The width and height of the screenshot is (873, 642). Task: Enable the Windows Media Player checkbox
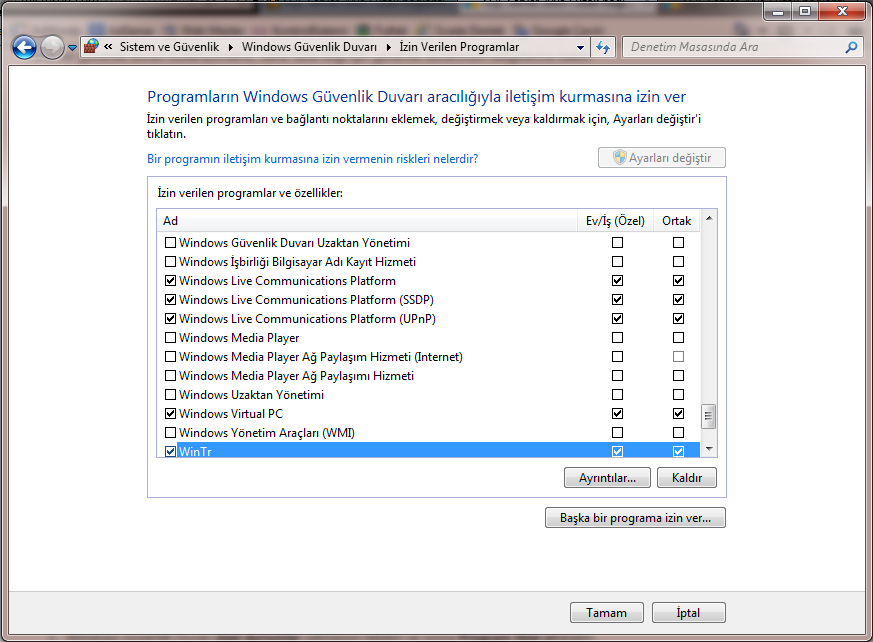pos(170,338)
